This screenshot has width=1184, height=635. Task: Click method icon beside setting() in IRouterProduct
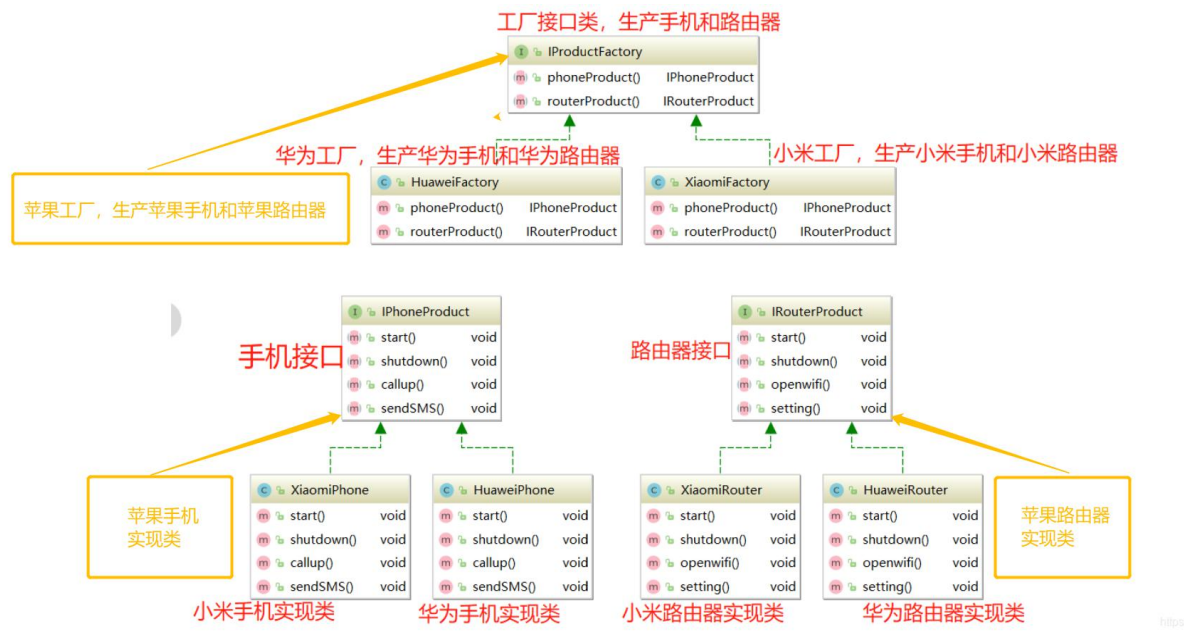pos(745,408)
